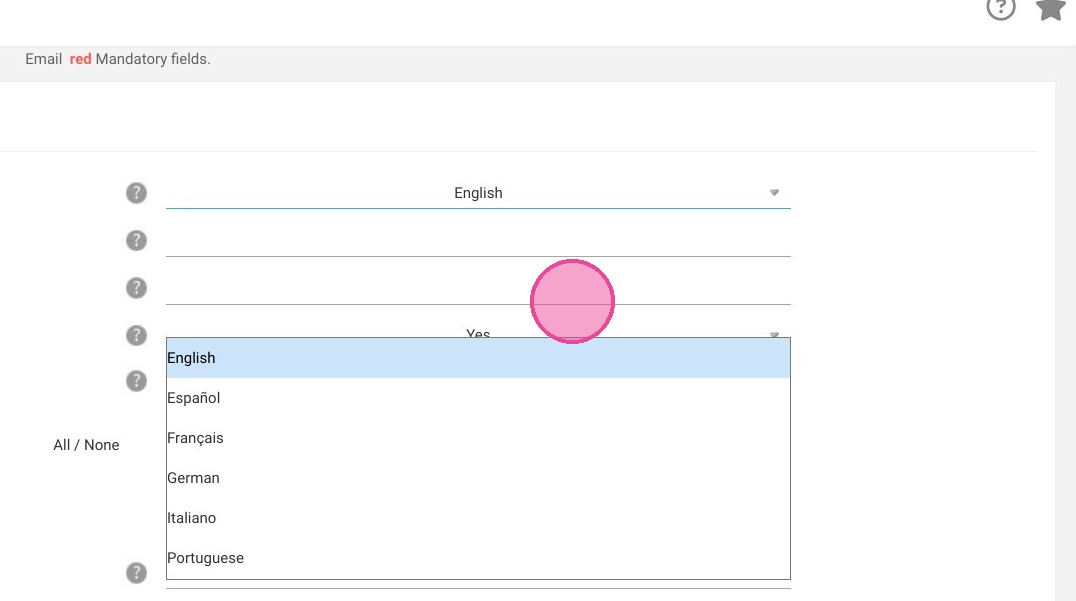The width and height of the screenshot is (1076, 601).
Task: Open the English language dropdown arrow
Action: (774, 193)
